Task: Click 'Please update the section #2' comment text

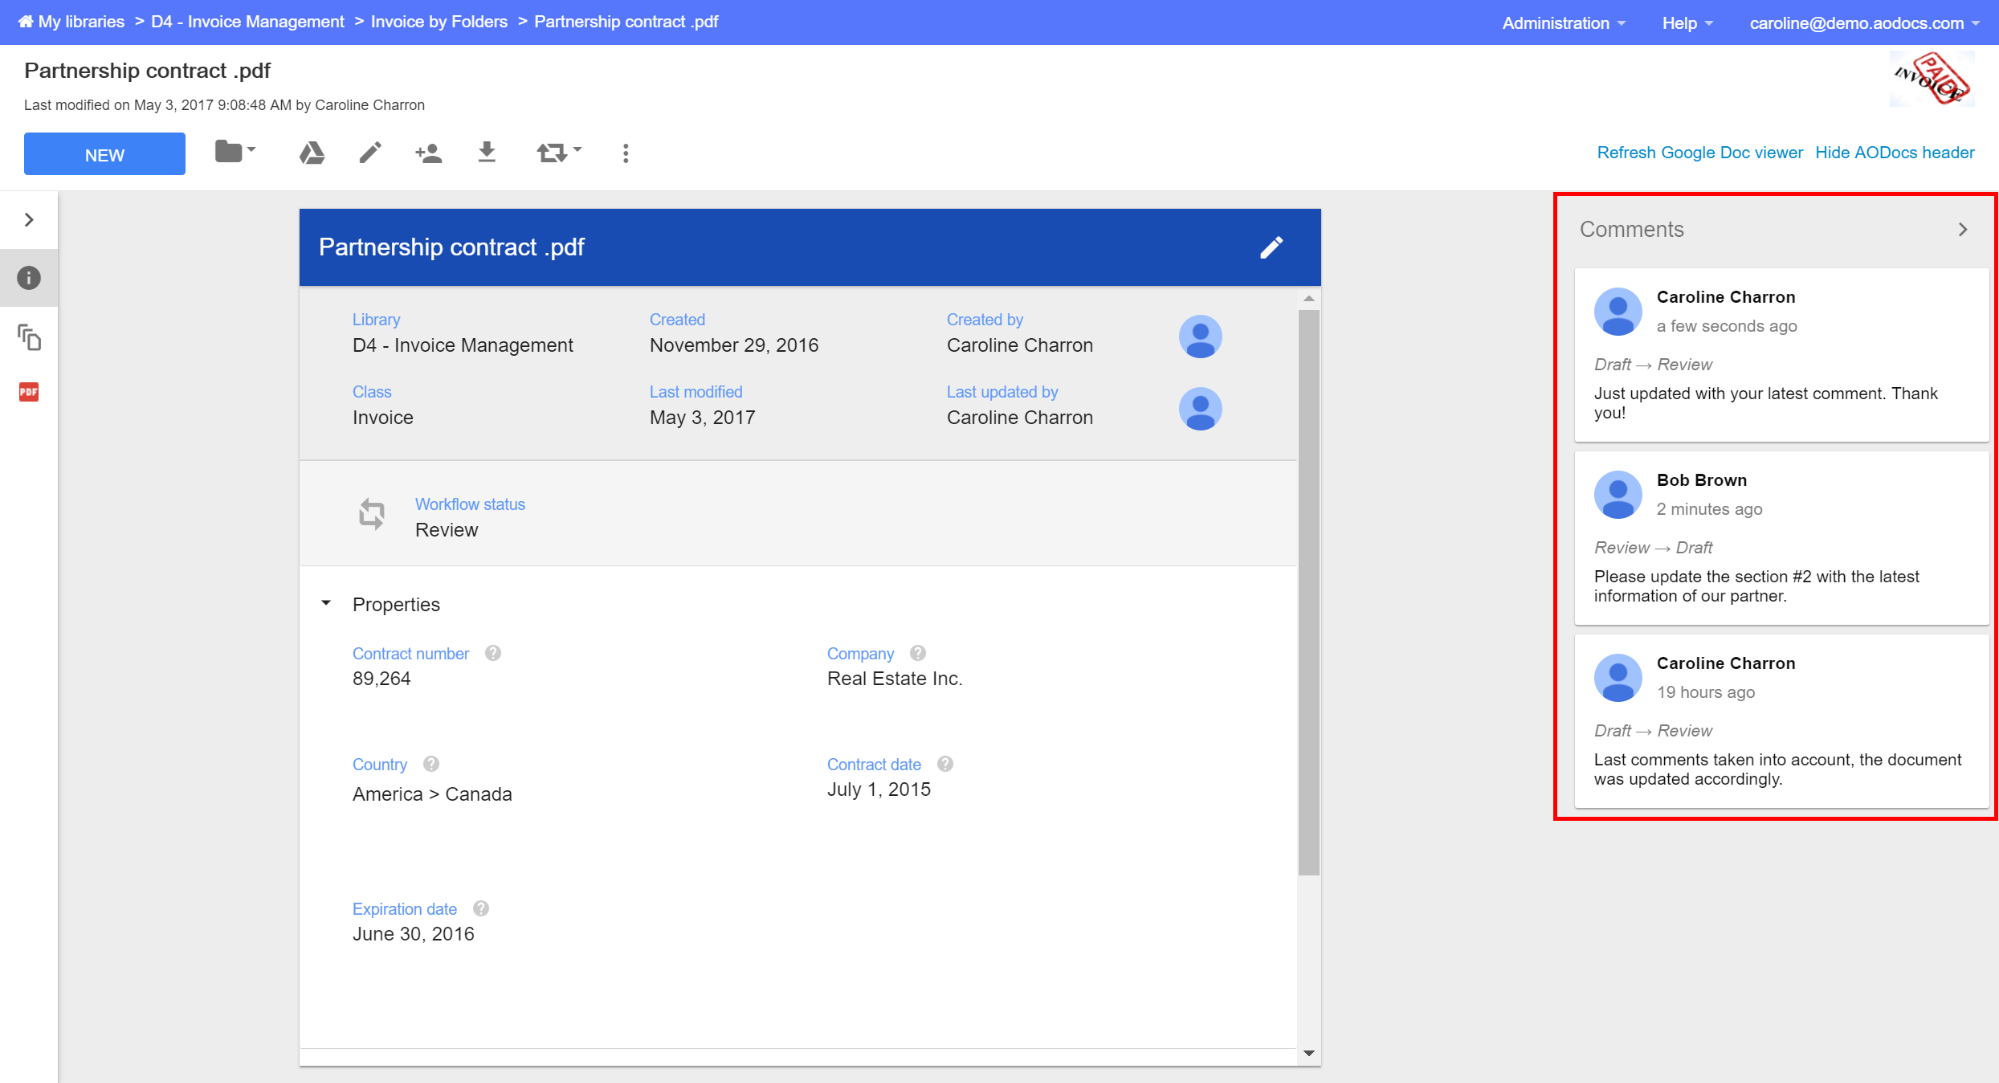Action: point(1757,586)
